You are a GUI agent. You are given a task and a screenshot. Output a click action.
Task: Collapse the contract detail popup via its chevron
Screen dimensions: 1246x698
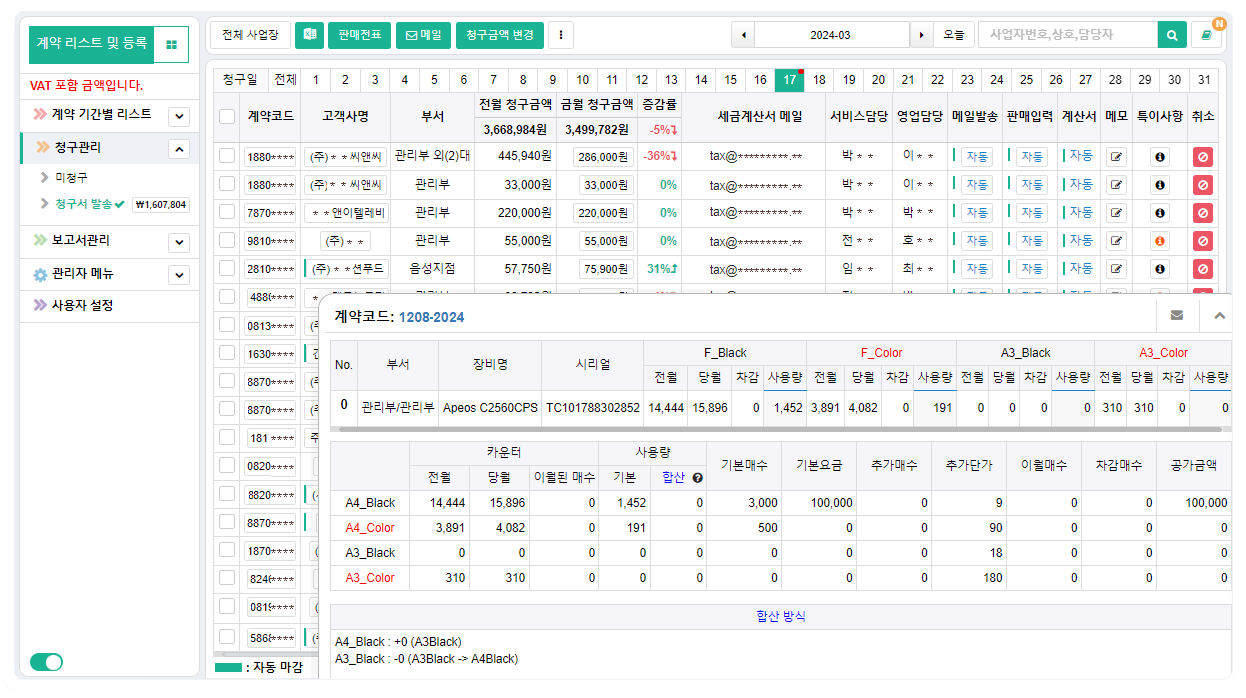1218,314
